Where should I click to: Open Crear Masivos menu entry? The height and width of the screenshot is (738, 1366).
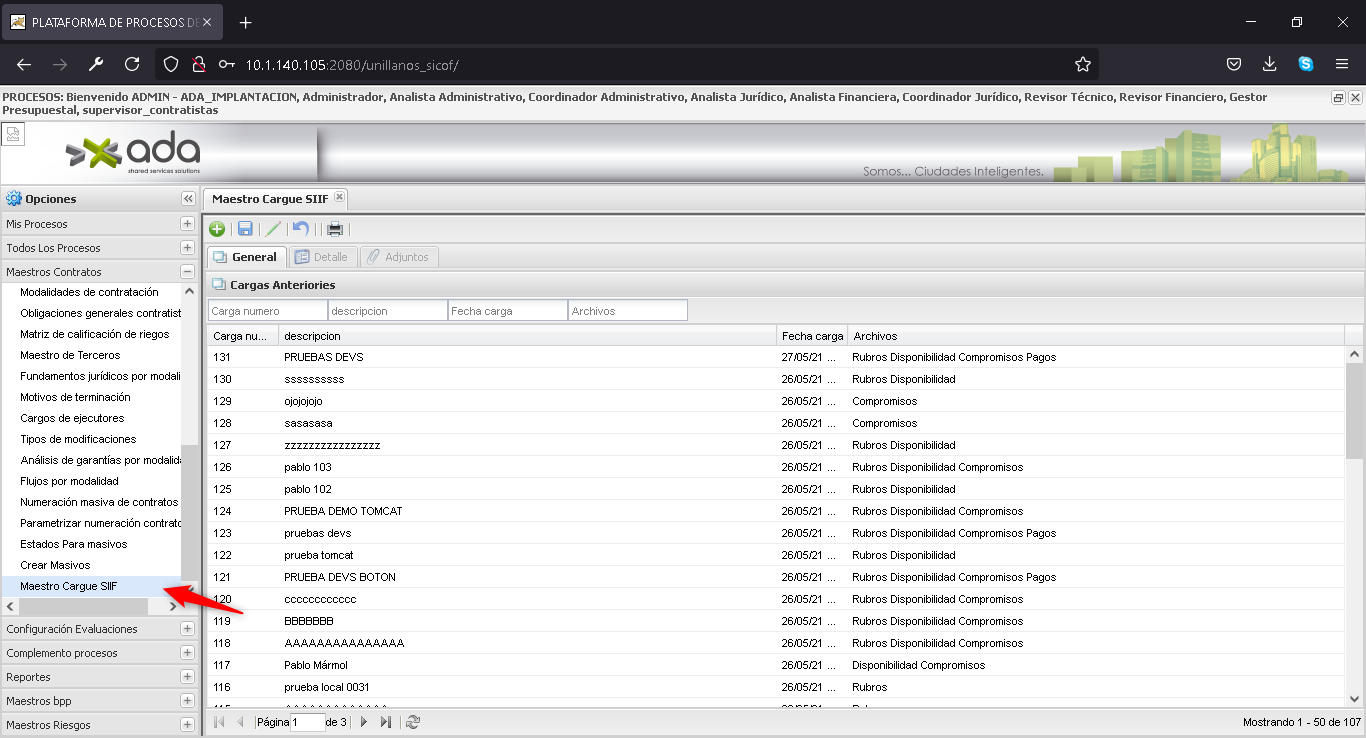tap(55, 565)
